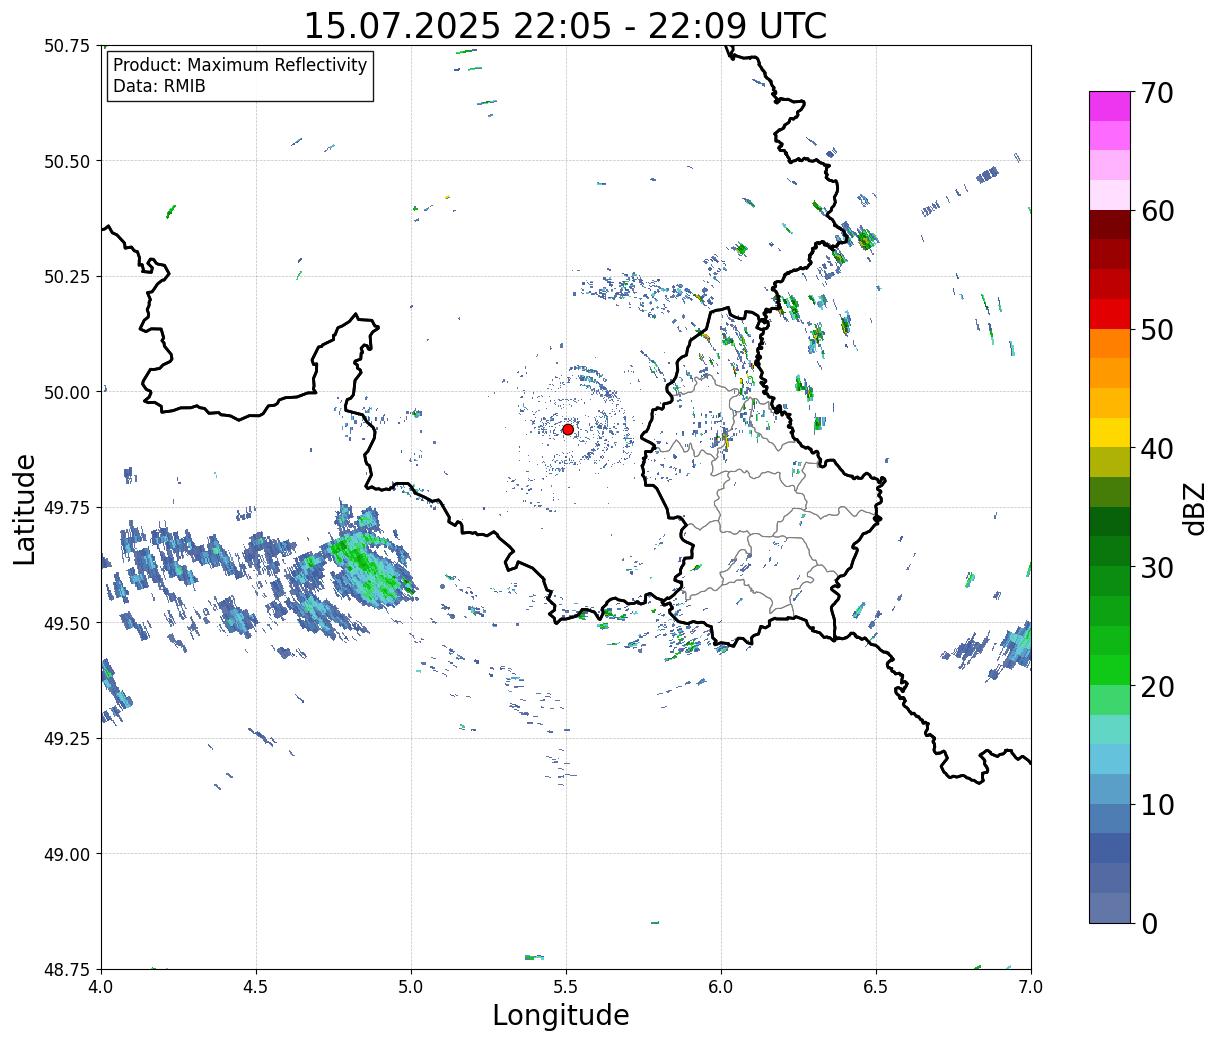Click the latitude tick label 49.25
Screen dimensions: 1219x1040
coord(68,738)
